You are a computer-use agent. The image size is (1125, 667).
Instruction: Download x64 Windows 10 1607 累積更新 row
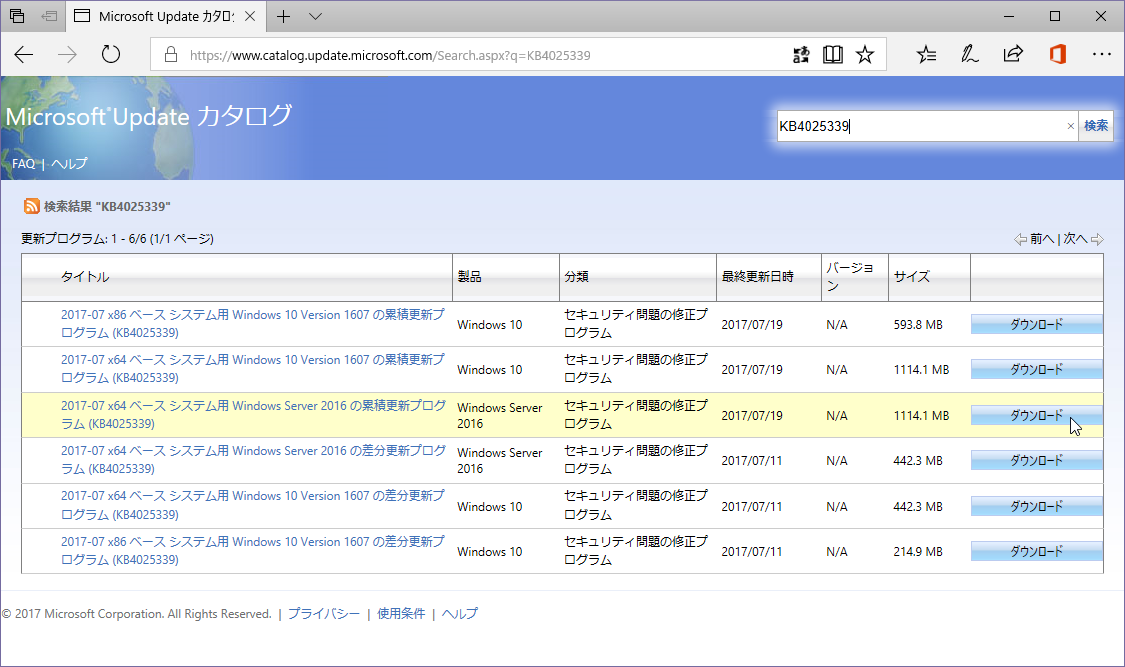1037,369
